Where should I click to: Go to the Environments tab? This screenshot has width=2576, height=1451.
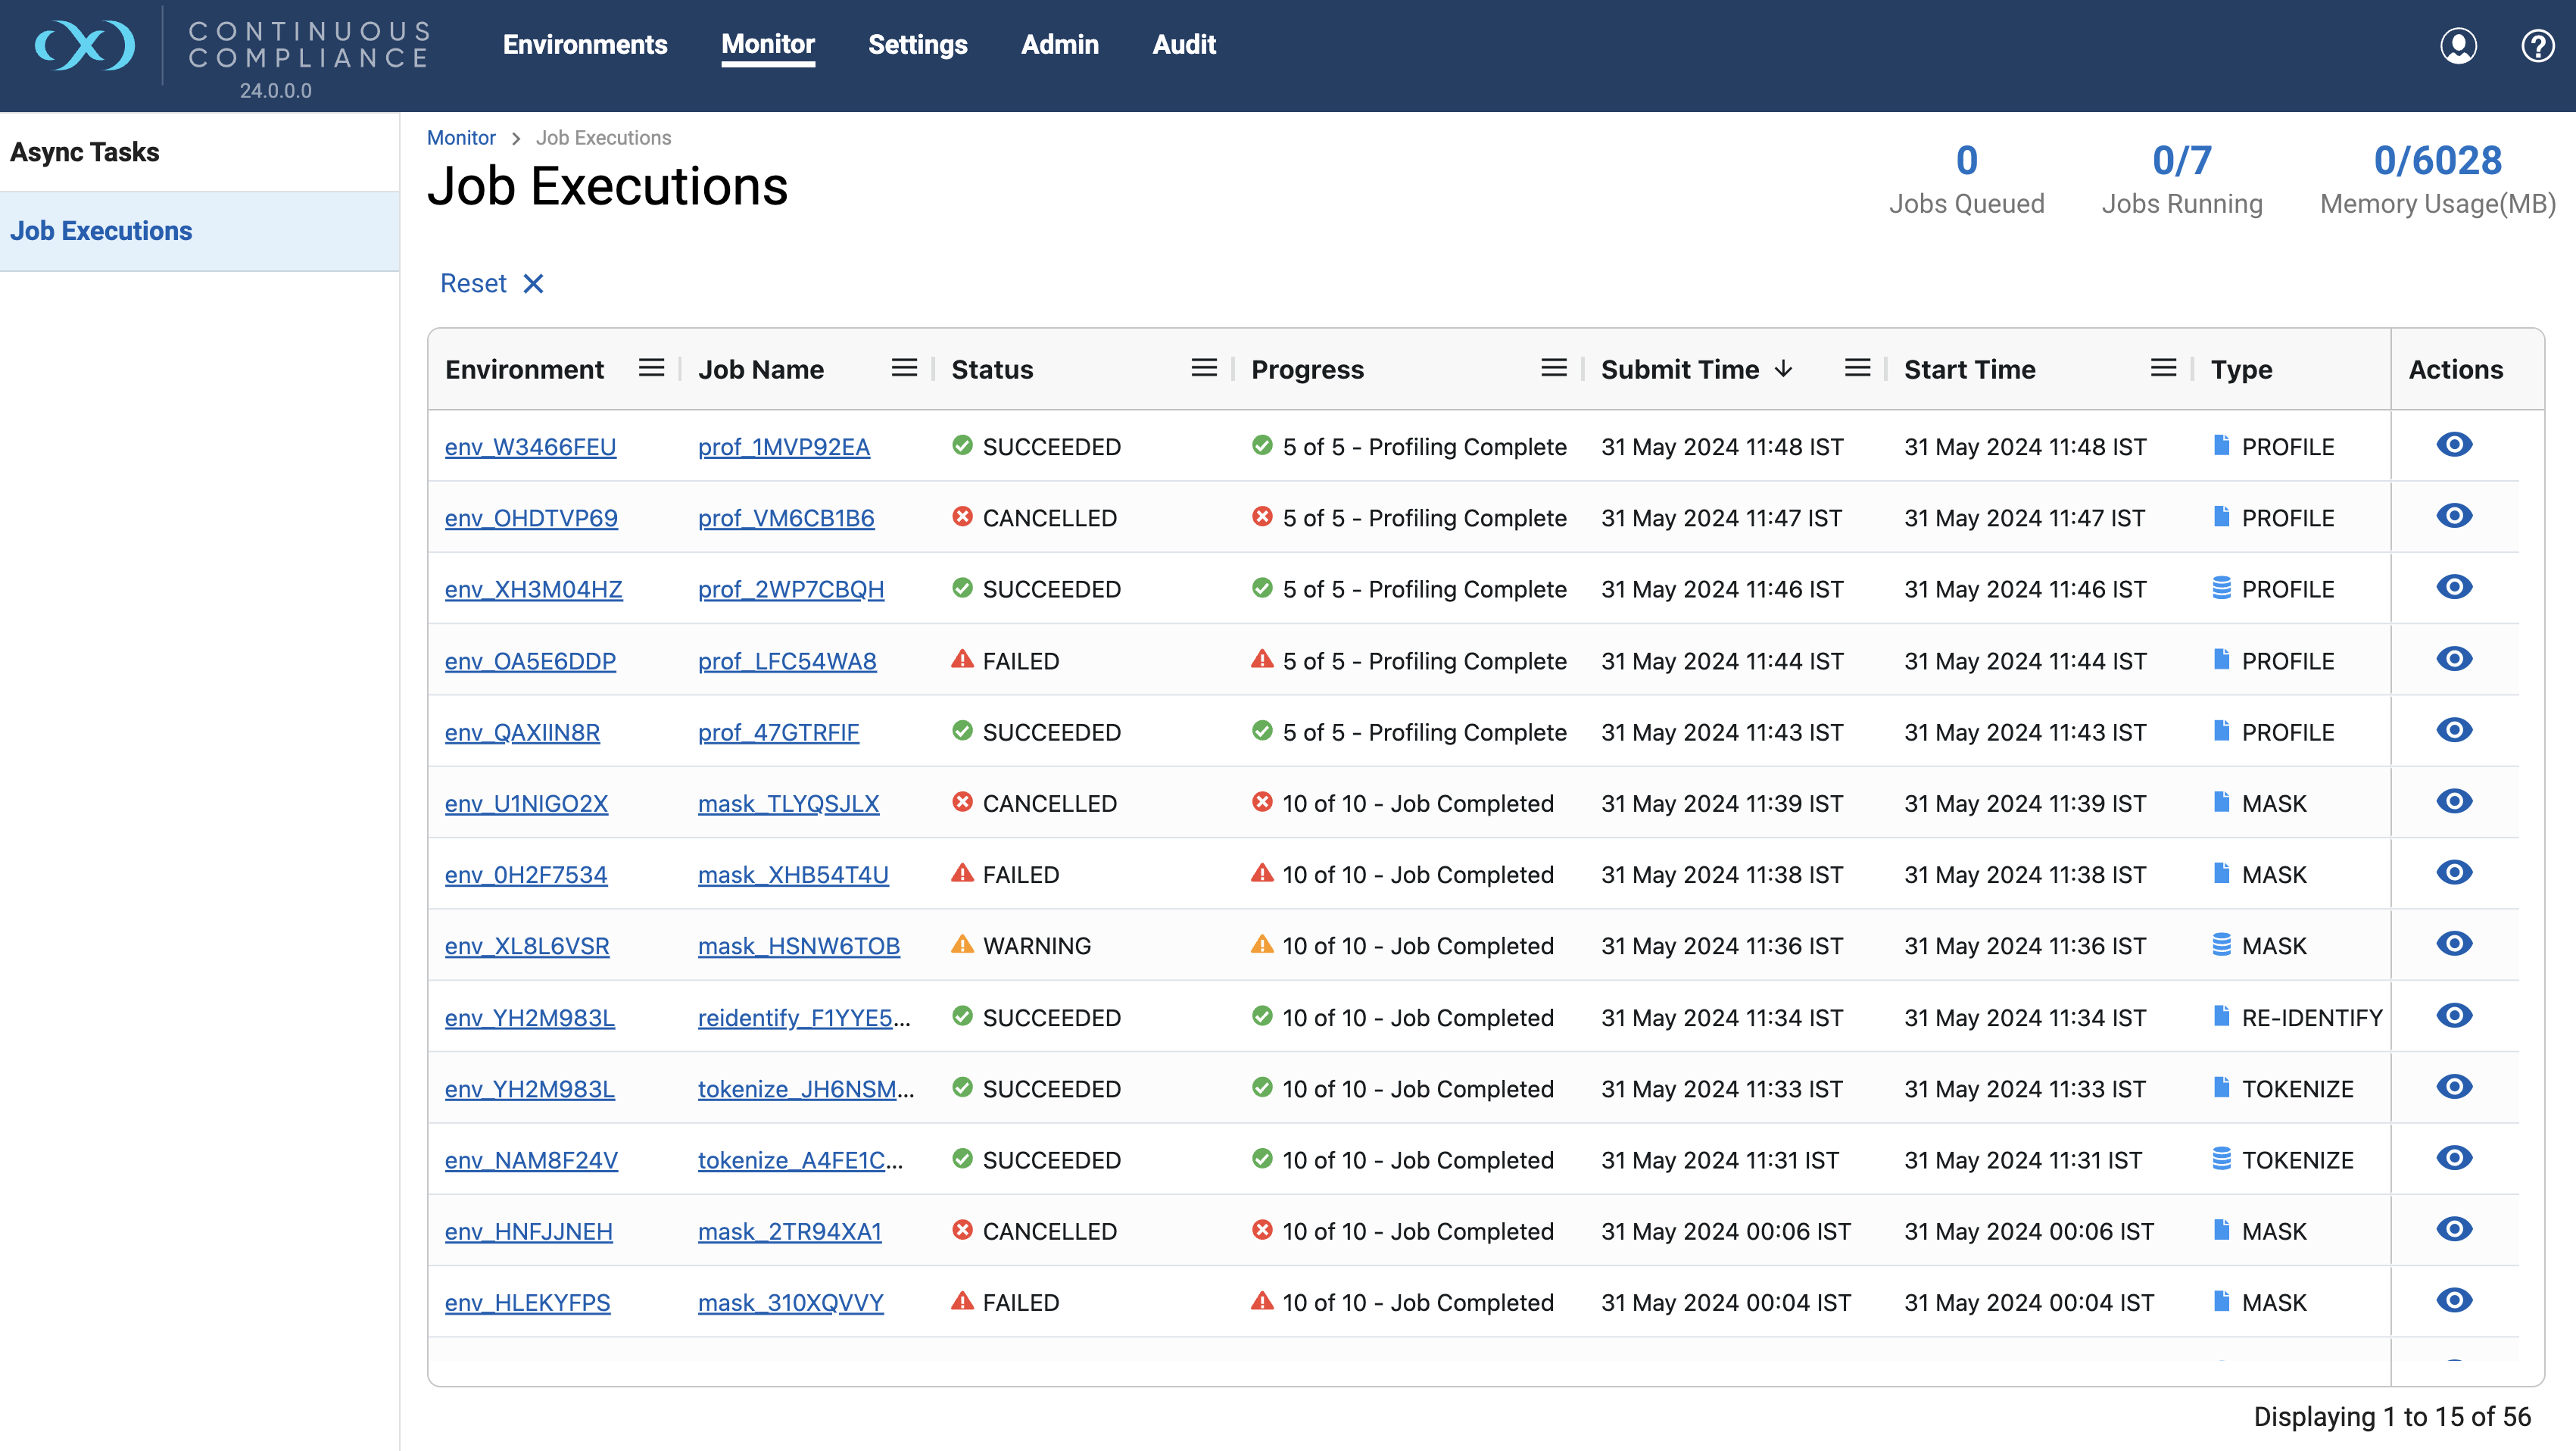pyautogui.click(x=585, y=45)
